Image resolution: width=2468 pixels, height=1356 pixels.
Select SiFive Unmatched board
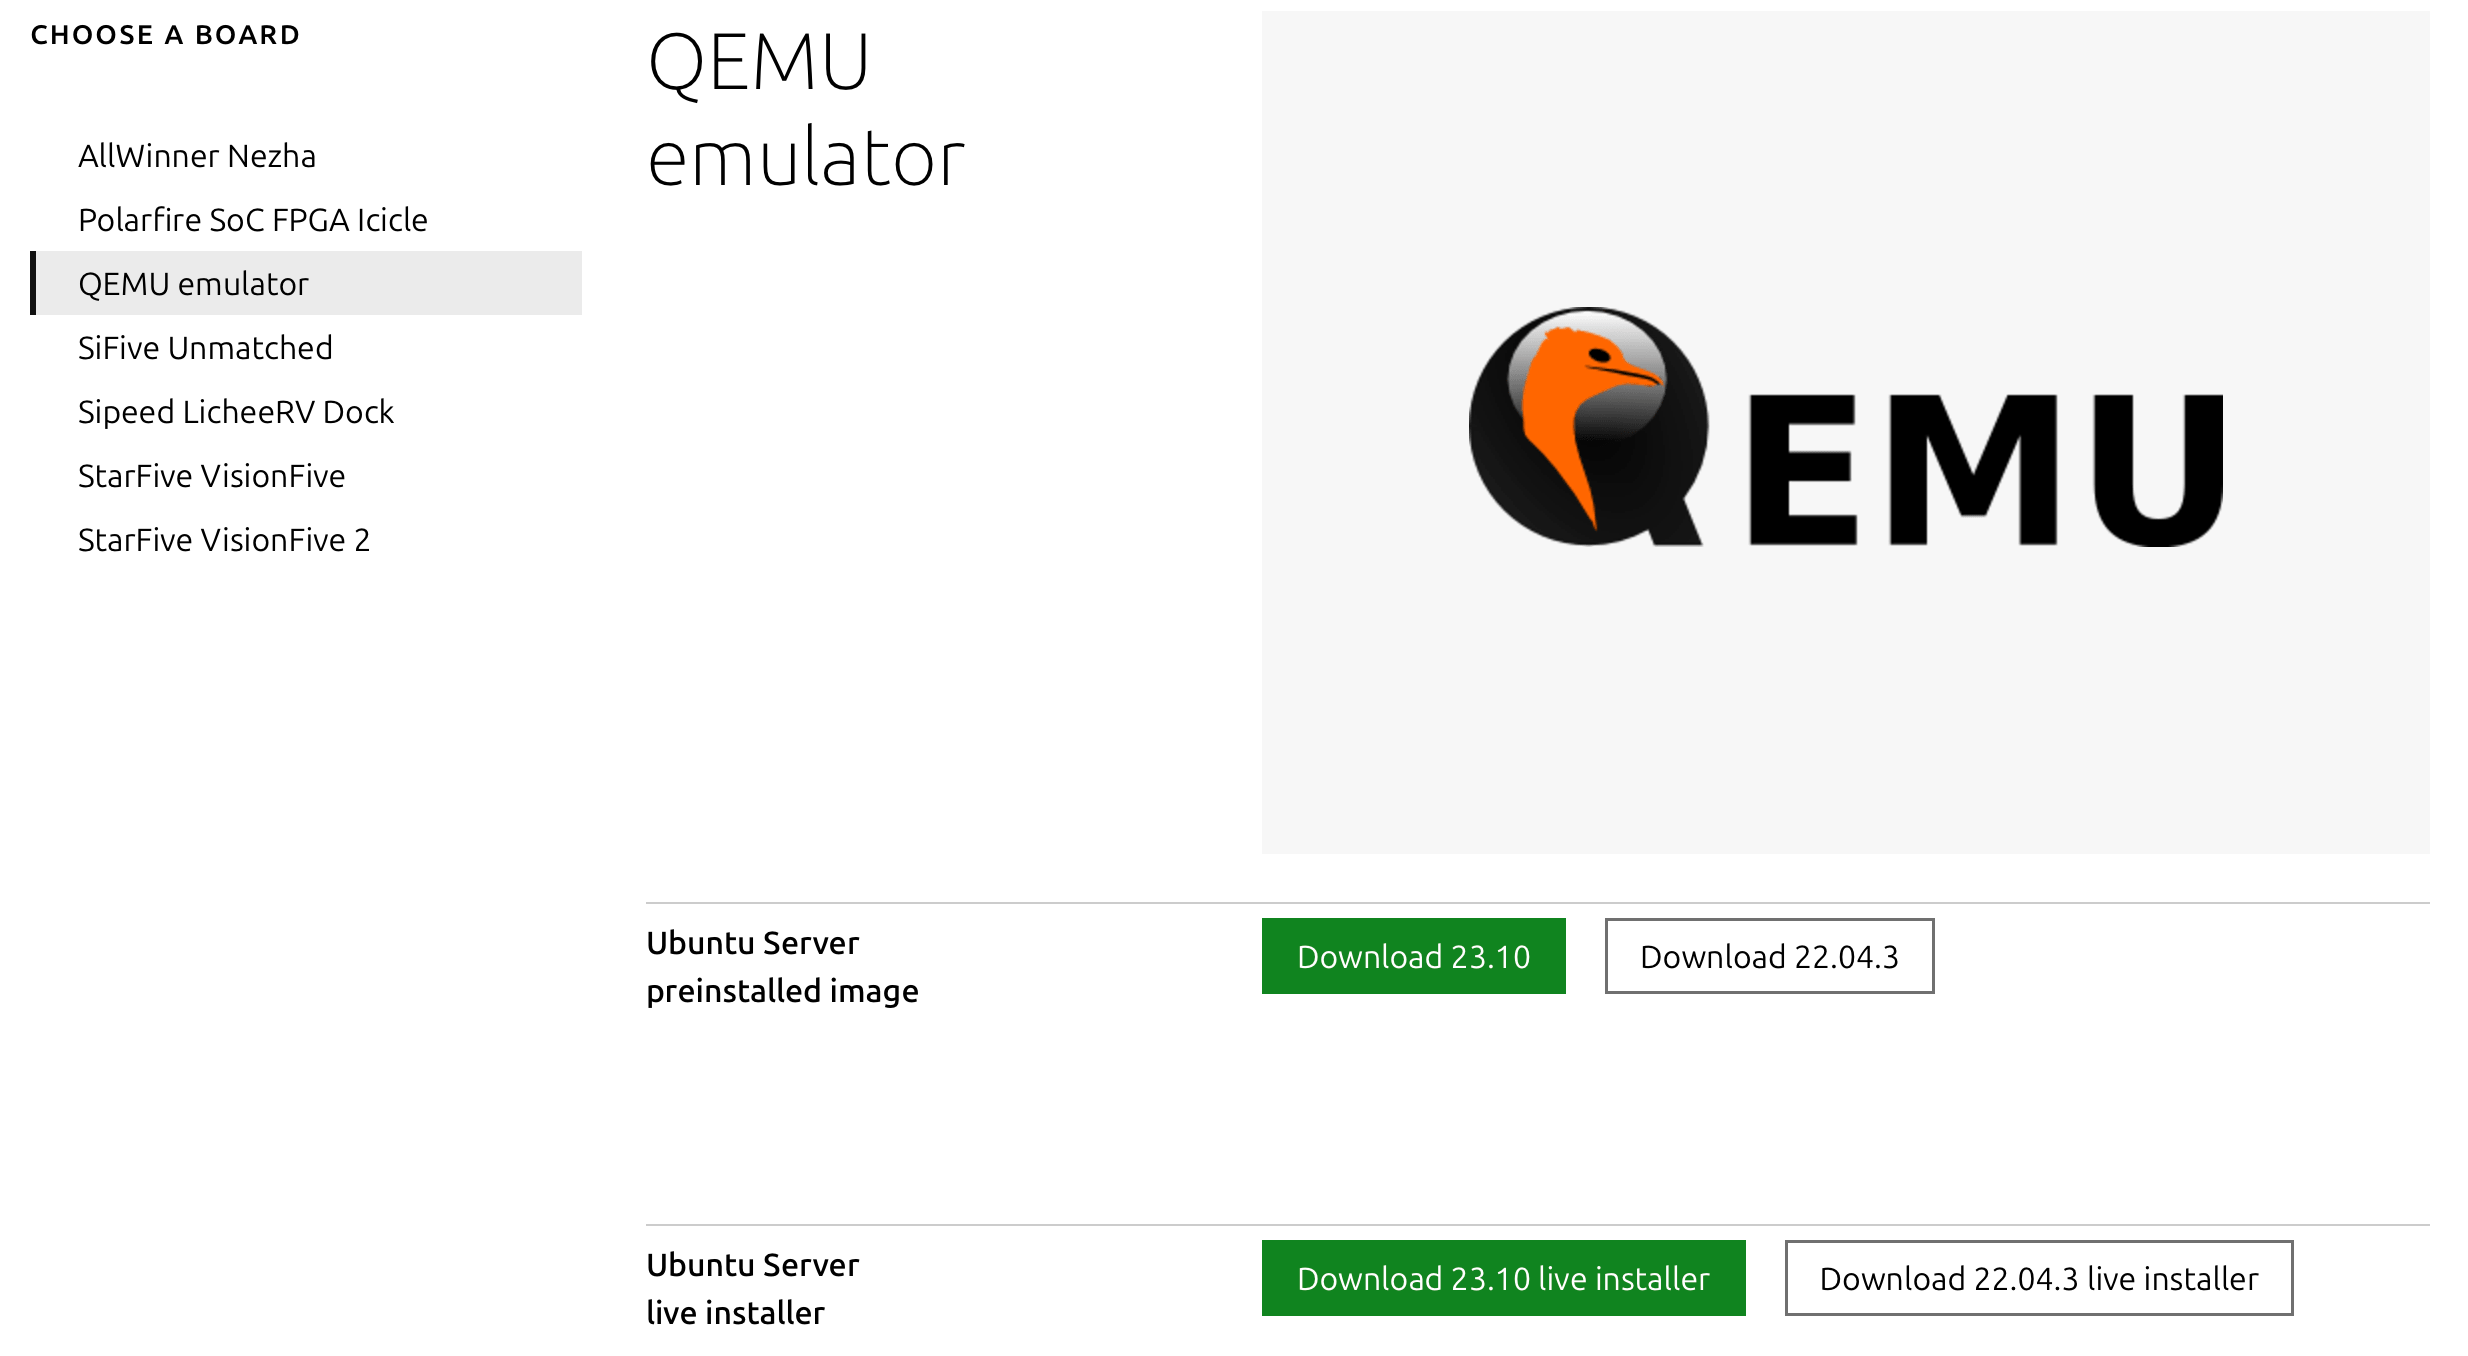tap(205, 347)
